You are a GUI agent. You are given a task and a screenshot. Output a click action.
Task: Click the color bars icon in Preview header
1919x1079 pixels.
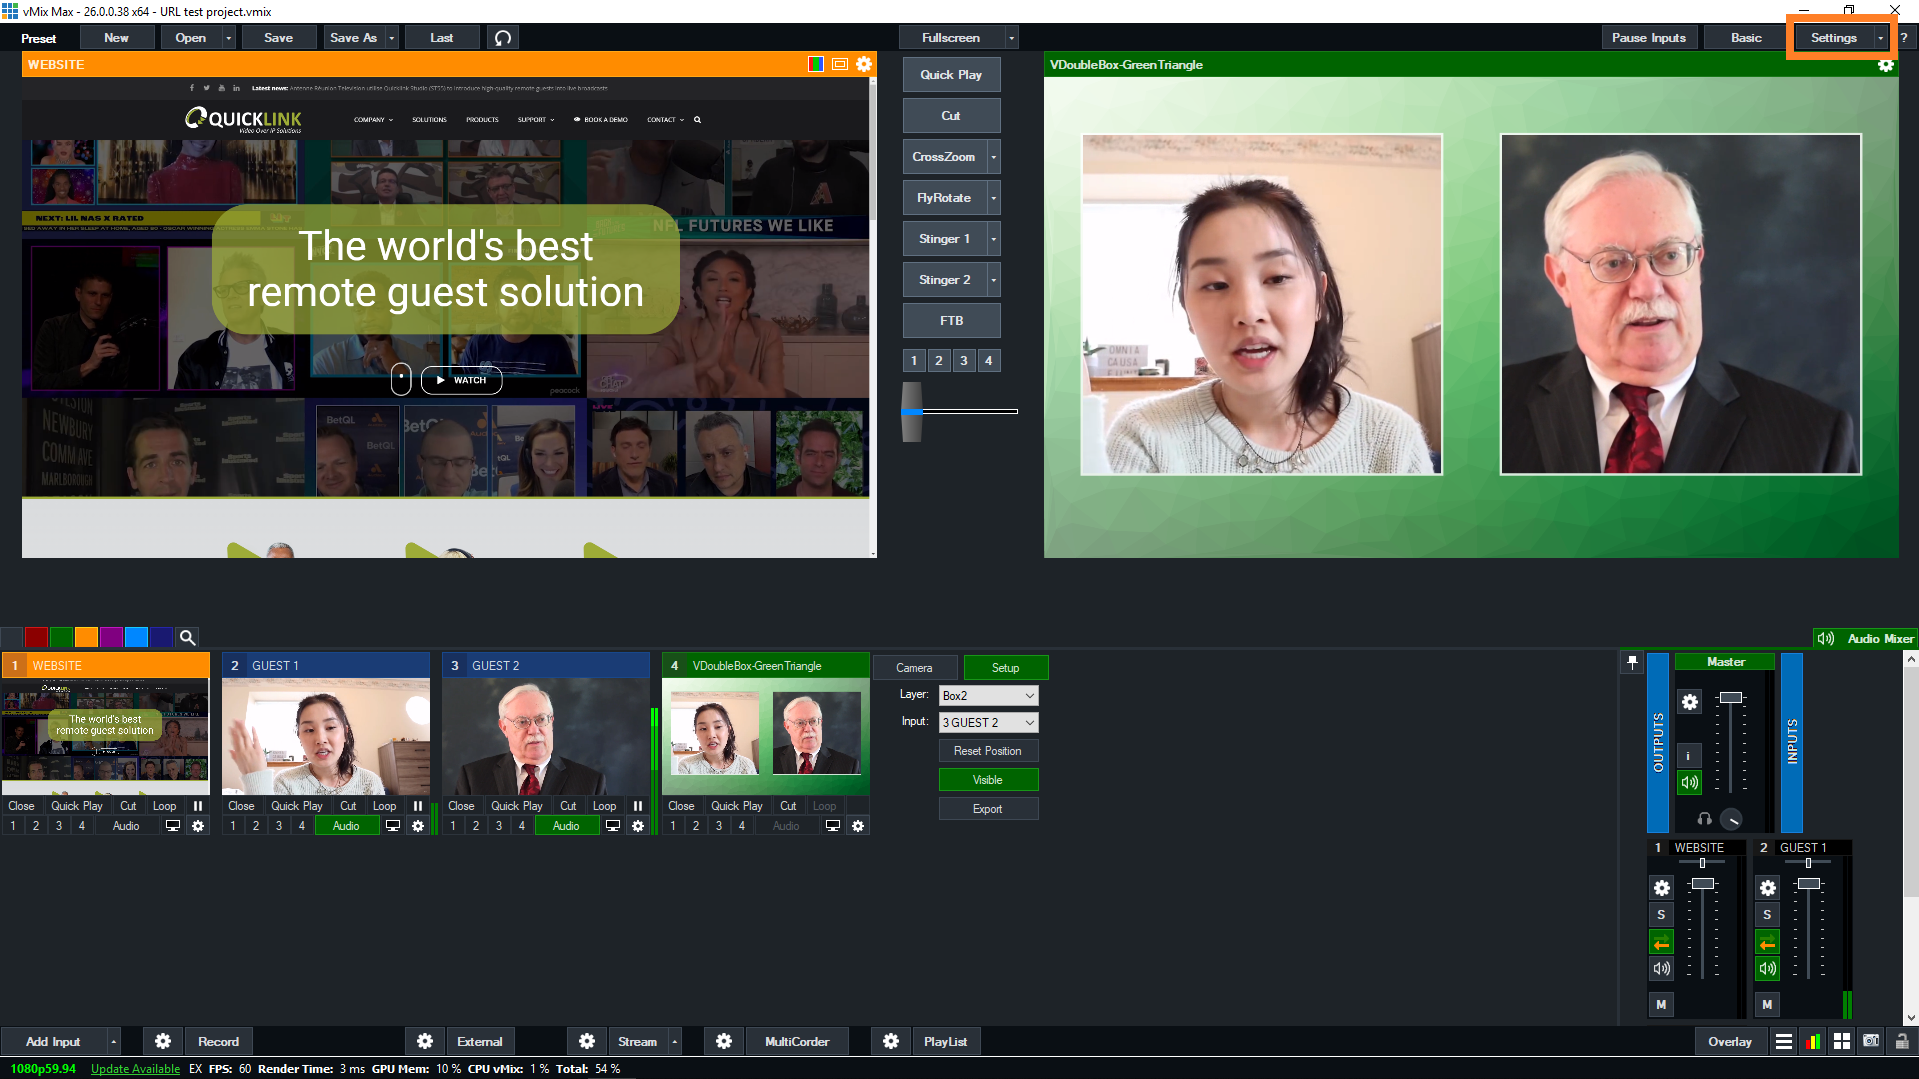click(816, 64)
